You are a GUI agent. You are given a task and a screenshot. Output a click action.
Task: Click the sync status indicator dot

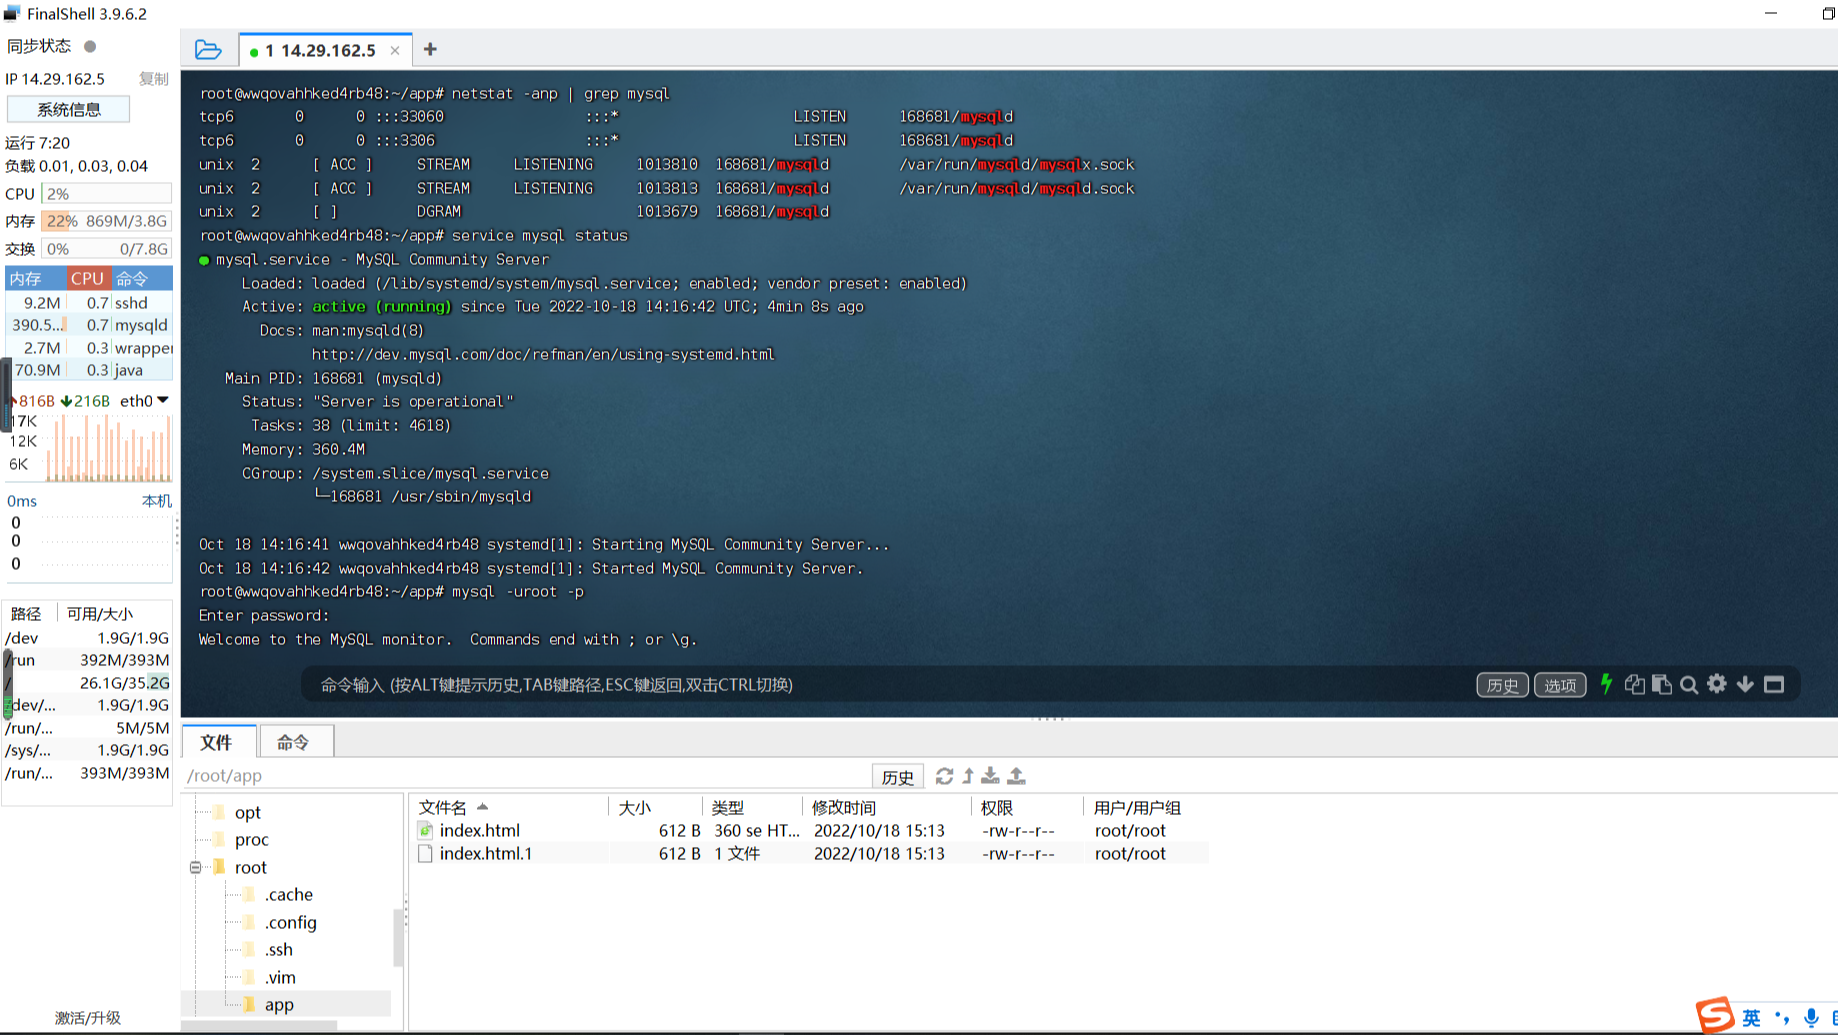point(90,46)
